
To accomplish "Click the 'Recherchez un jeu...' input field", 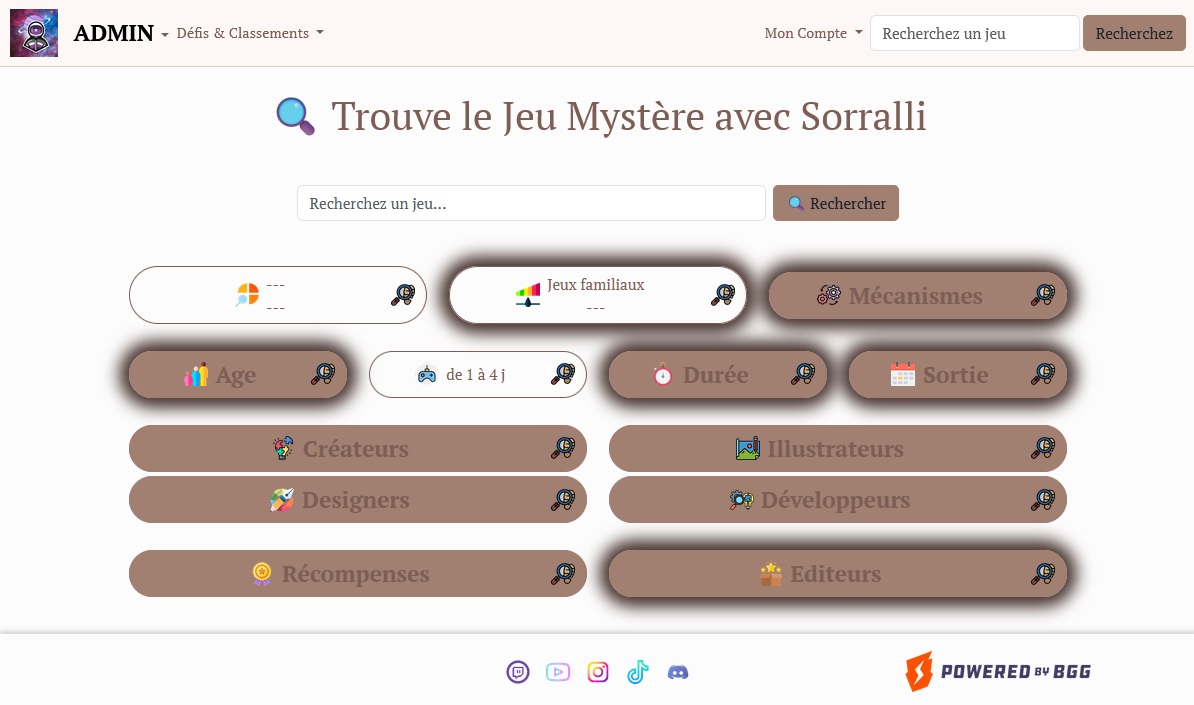I will tap(531, 203).
